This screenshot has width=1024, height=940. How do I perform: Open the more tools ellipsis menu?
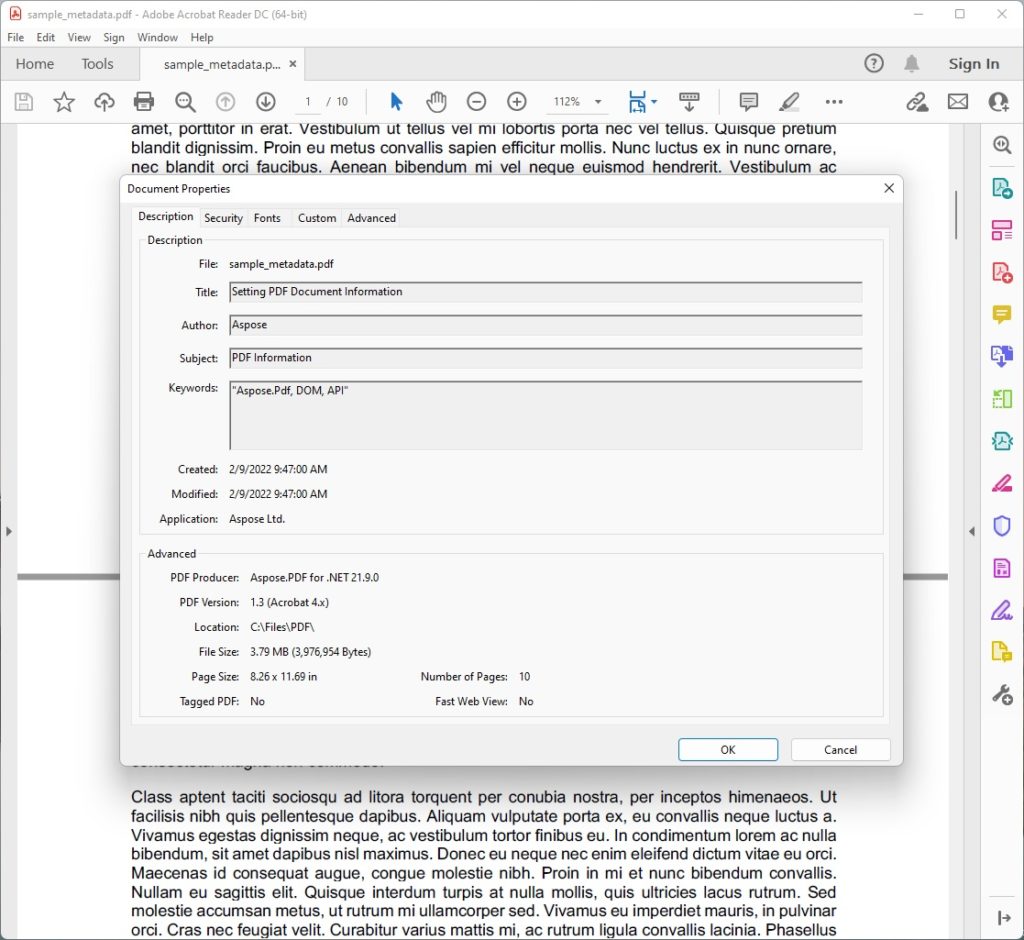pos(834,101)
